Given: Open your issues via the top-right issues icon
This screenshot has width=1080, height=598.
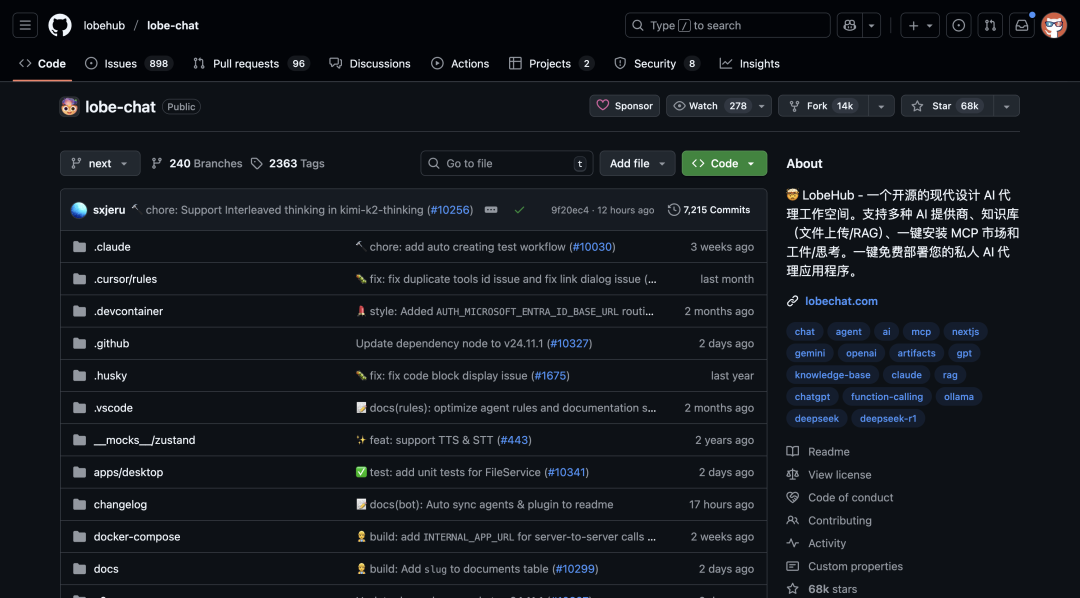Looking at the screenshot, I should [x=958, y=25].
